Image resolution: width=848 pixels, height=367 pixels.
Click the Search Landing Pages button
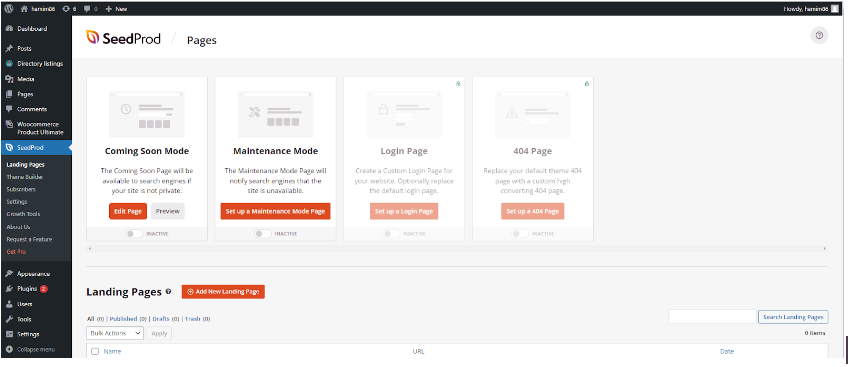point(793,317)
